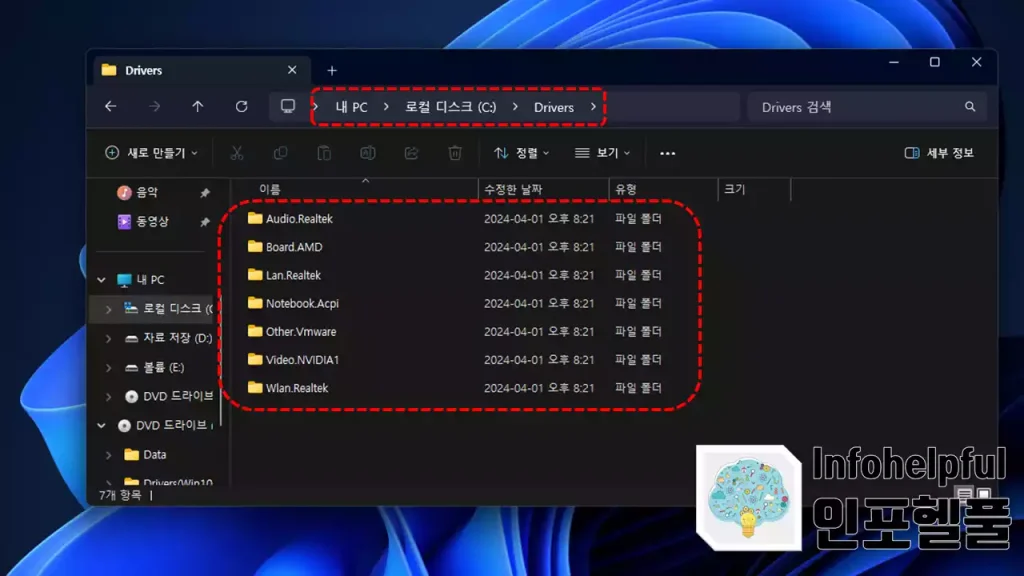The width and height of the screenshot is (1024, 576).
Task: Toggle the 세부 정보 details pane
Action: 939,153
